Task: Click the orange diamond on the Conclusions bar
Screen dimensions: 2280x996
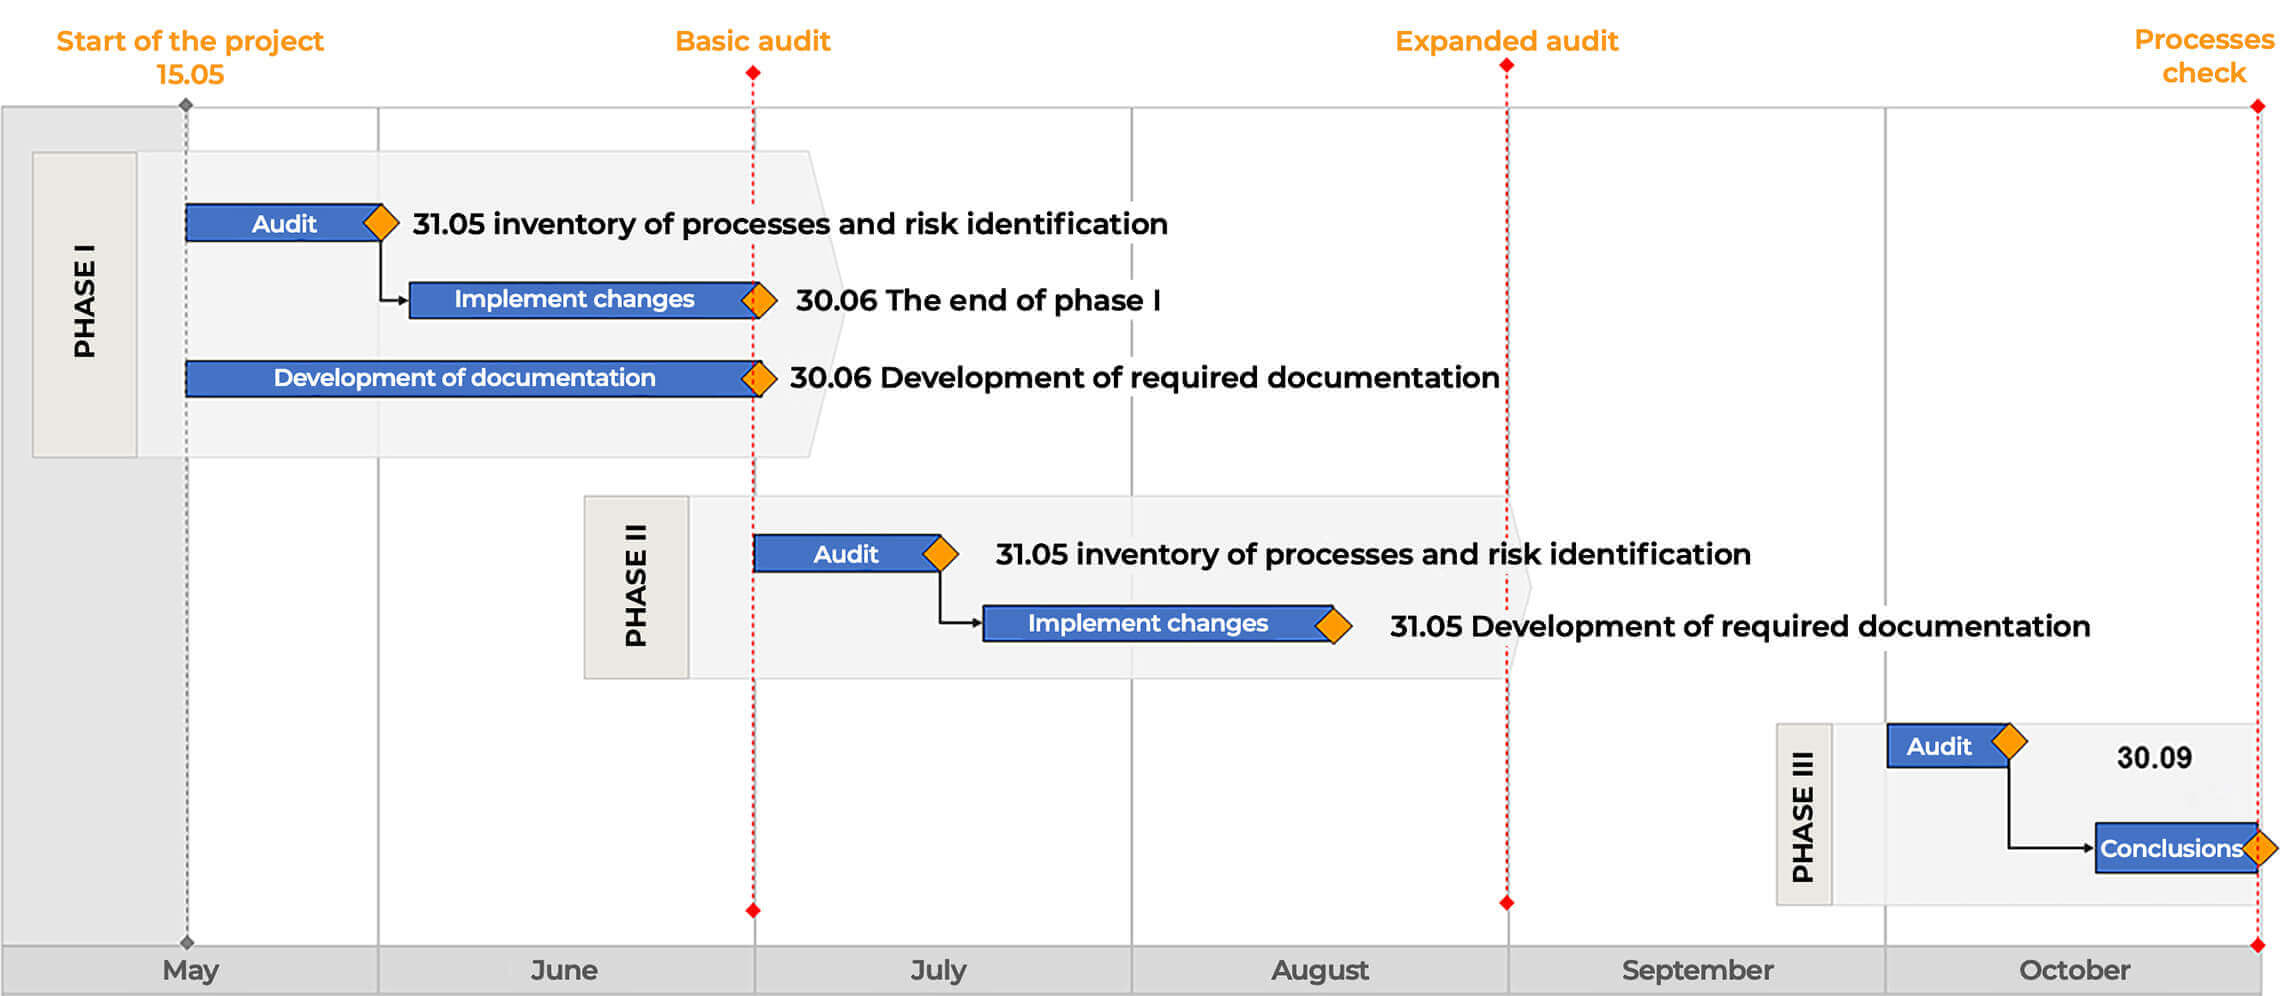Action: (x=2259, y=849)
